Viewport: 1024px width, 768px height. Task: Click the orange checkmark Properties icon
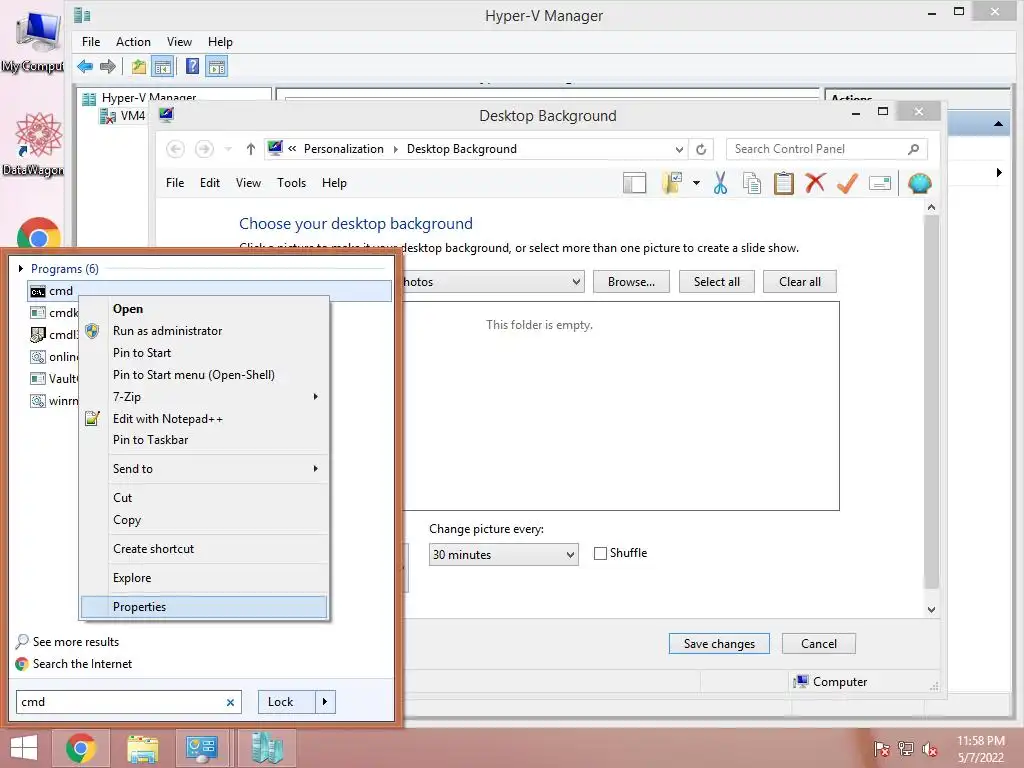point(847,183)
